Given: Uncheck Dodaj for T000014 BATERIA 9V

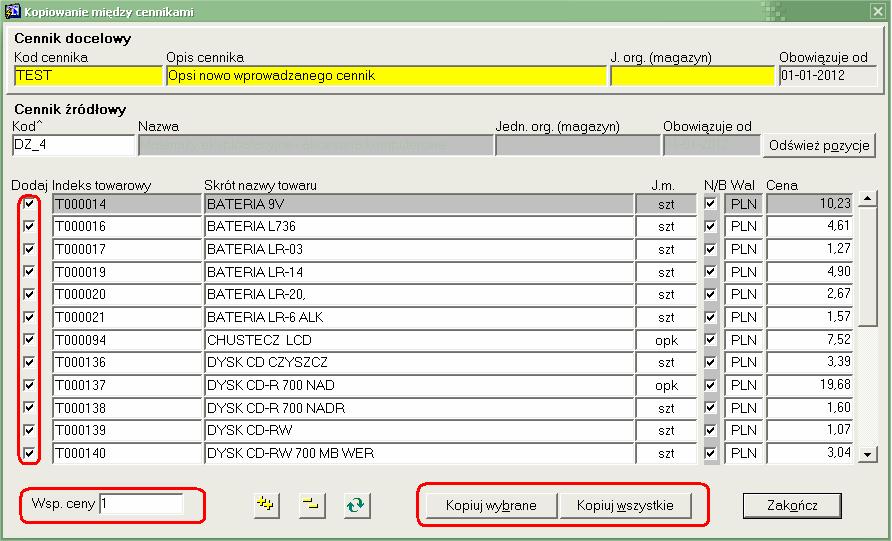Looking at the screenshot, I should (x=29, y=203).
